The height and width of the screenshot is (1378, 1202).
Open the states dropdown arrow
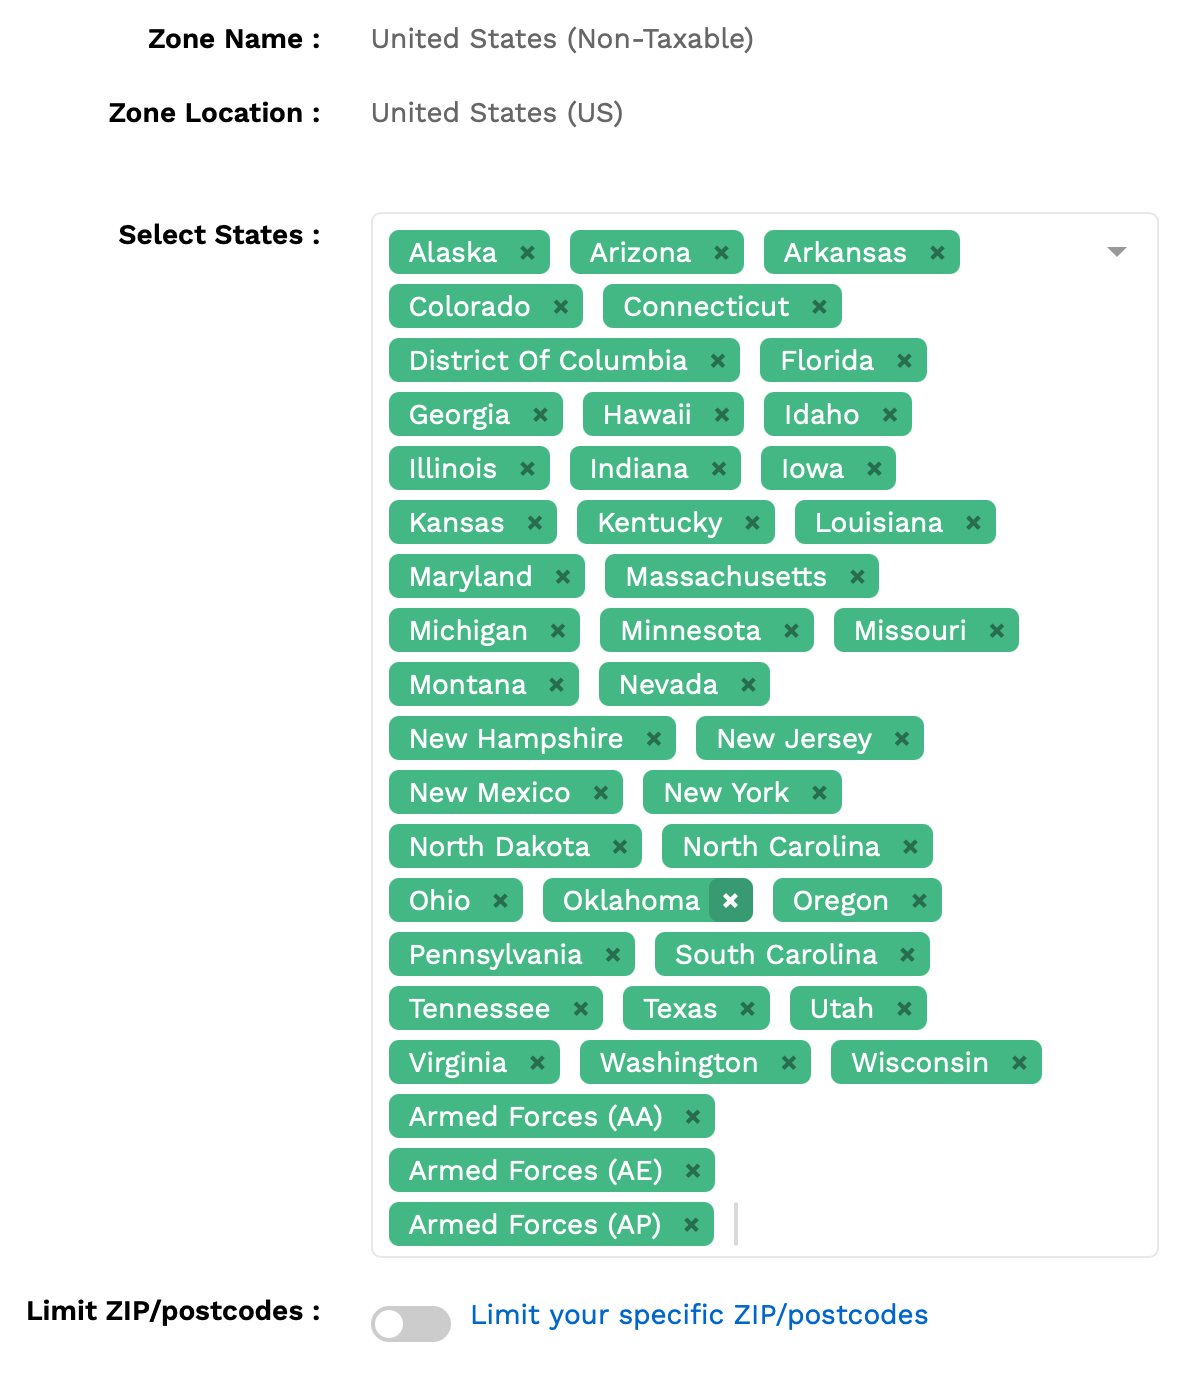point(1117,252)
